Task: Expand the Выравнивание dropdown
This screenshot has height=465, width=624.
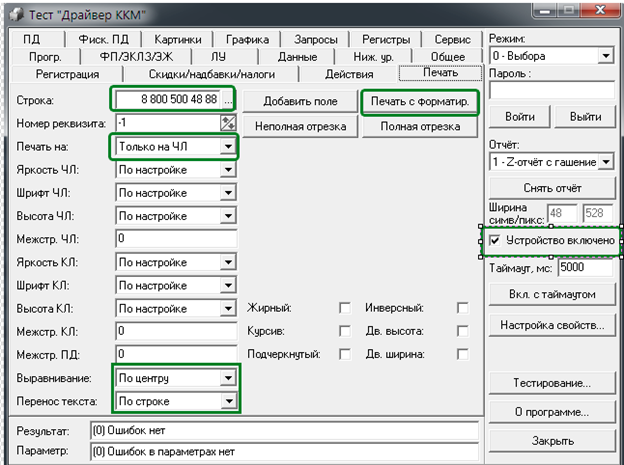Action: [229, 378]
